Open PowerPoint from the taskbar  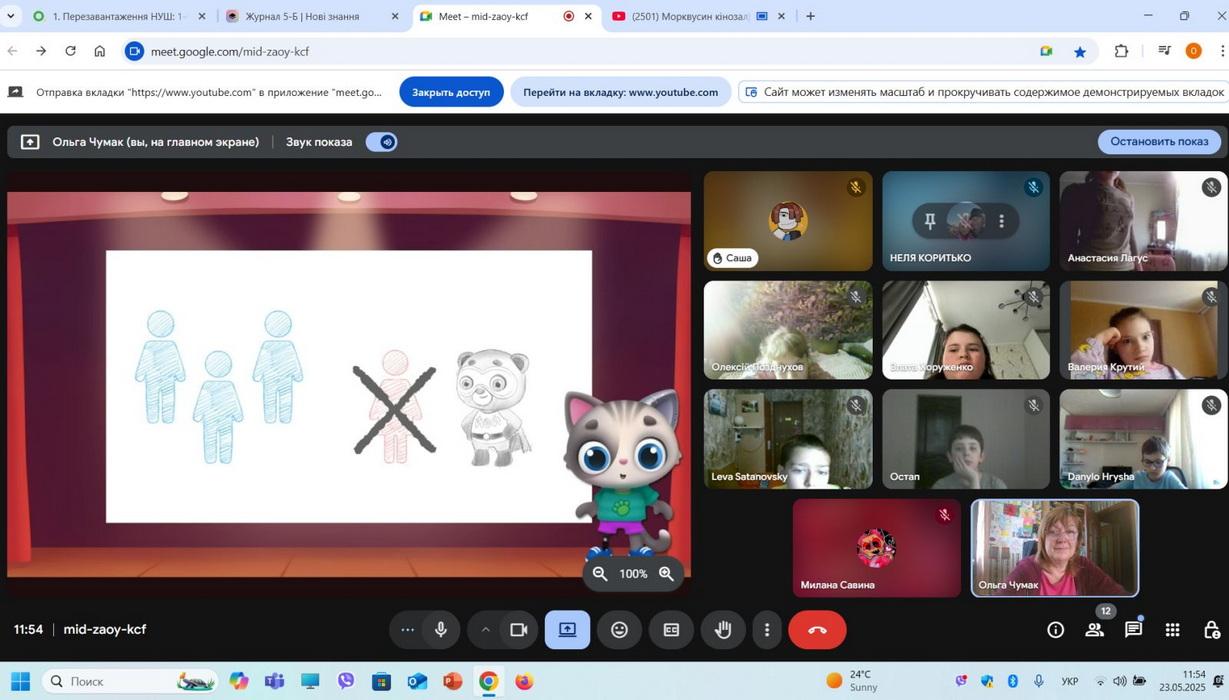(452, 681)
